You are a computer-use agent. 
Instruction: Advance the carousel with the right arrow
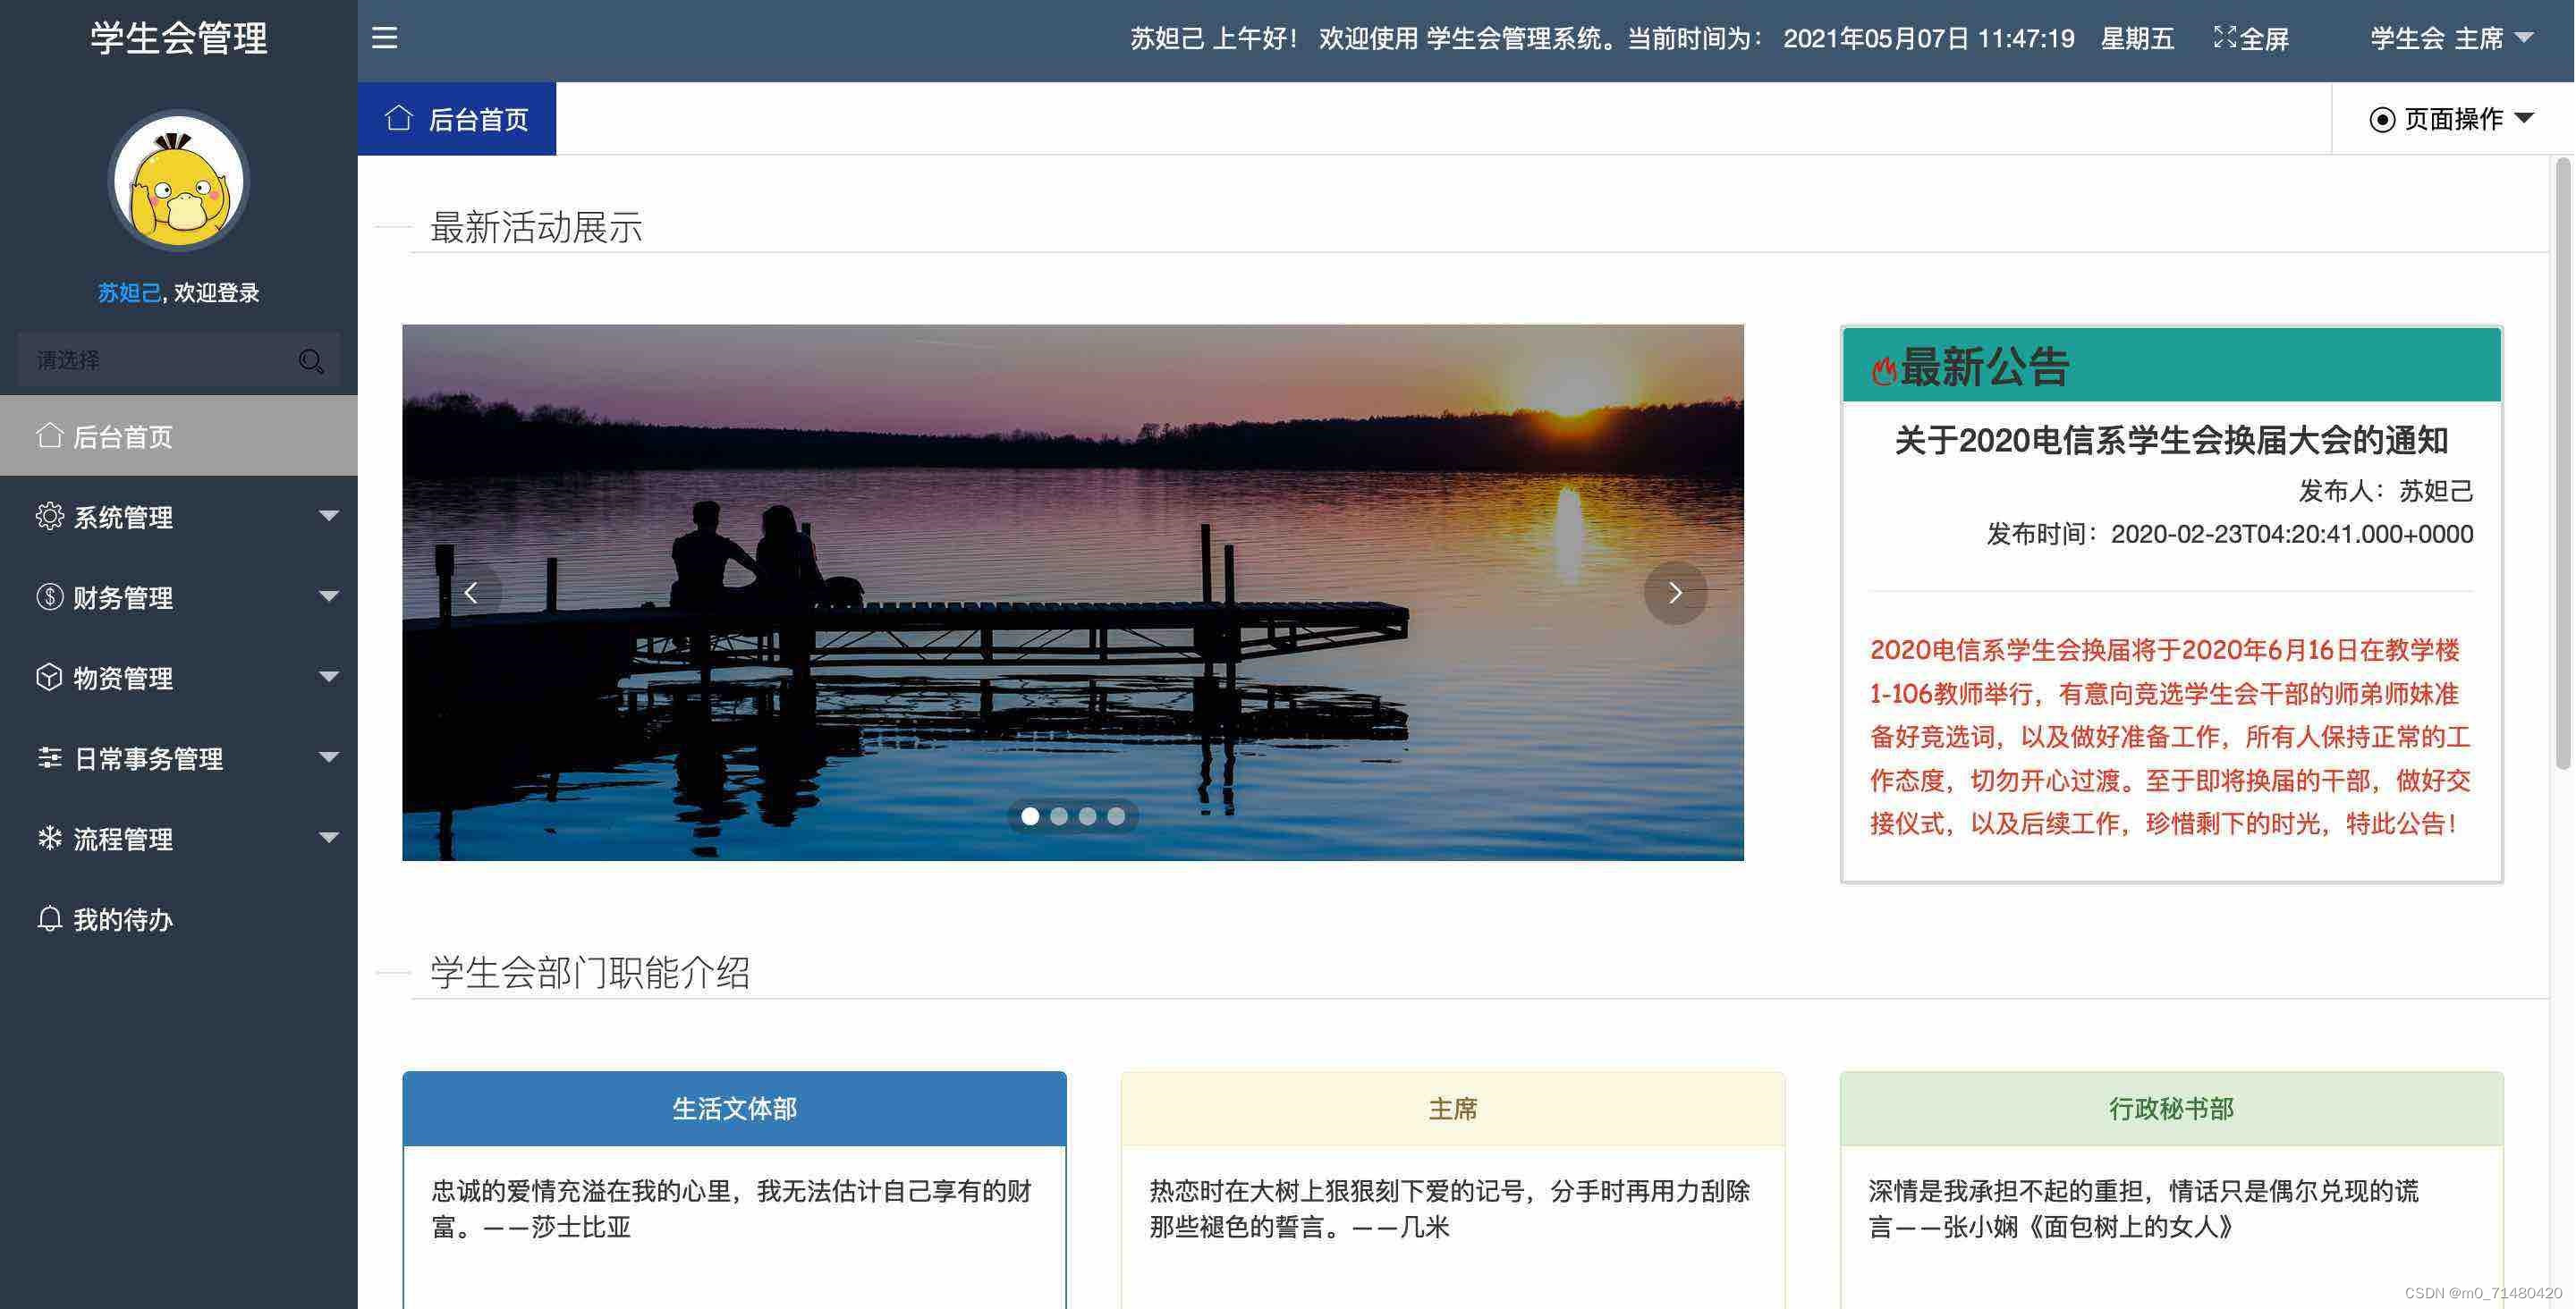(x=1675, y=592)
